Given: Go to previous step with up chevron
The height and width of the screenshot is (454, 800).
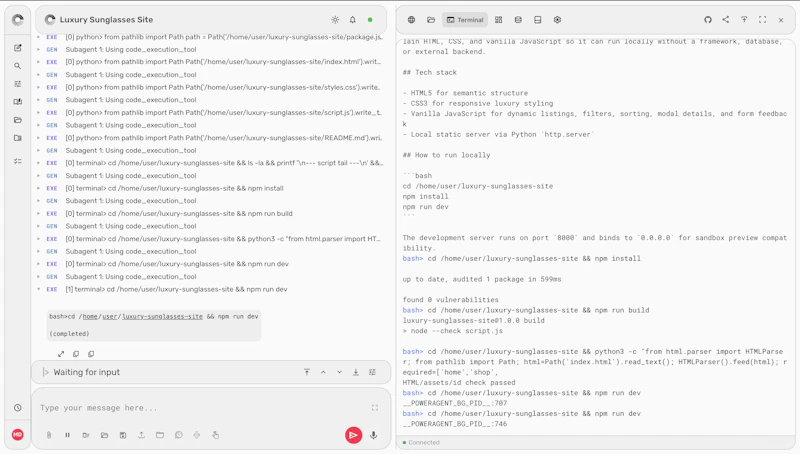Looking at the screenshot, I should (x=323, y=372).
